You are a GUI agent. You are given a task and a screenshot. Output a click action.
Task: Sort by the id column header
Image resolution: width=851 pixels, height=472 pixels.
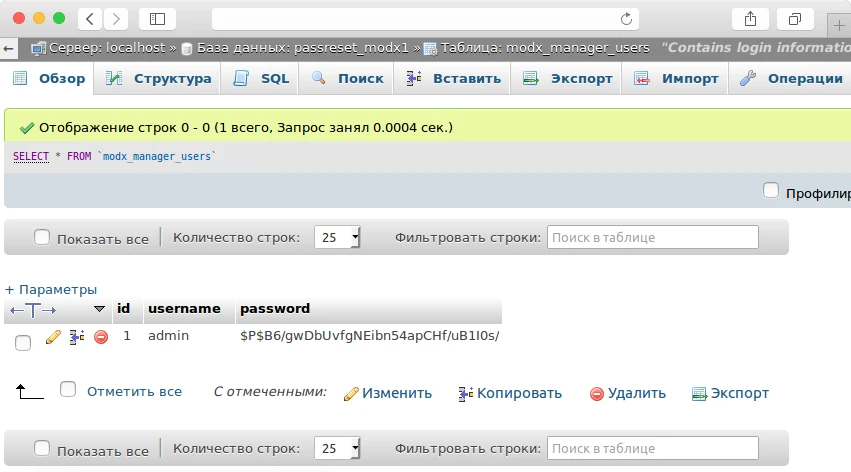(x=123, y=309)
